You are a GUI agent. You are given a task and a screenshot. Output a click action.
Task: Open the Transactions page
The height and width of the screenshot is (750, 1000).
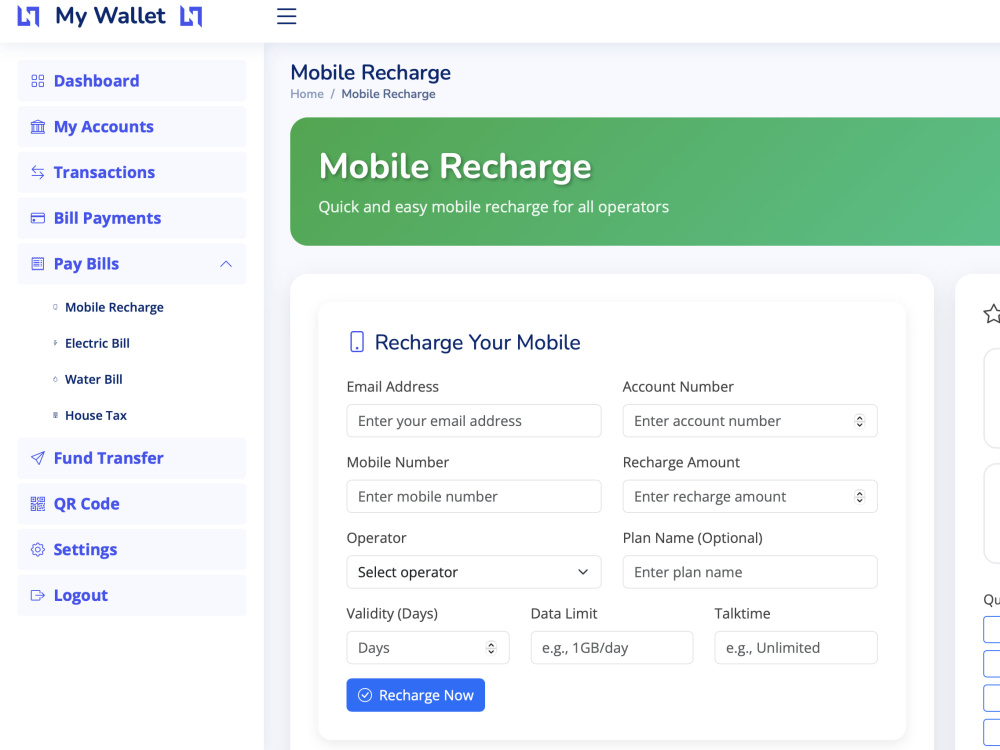132,172
